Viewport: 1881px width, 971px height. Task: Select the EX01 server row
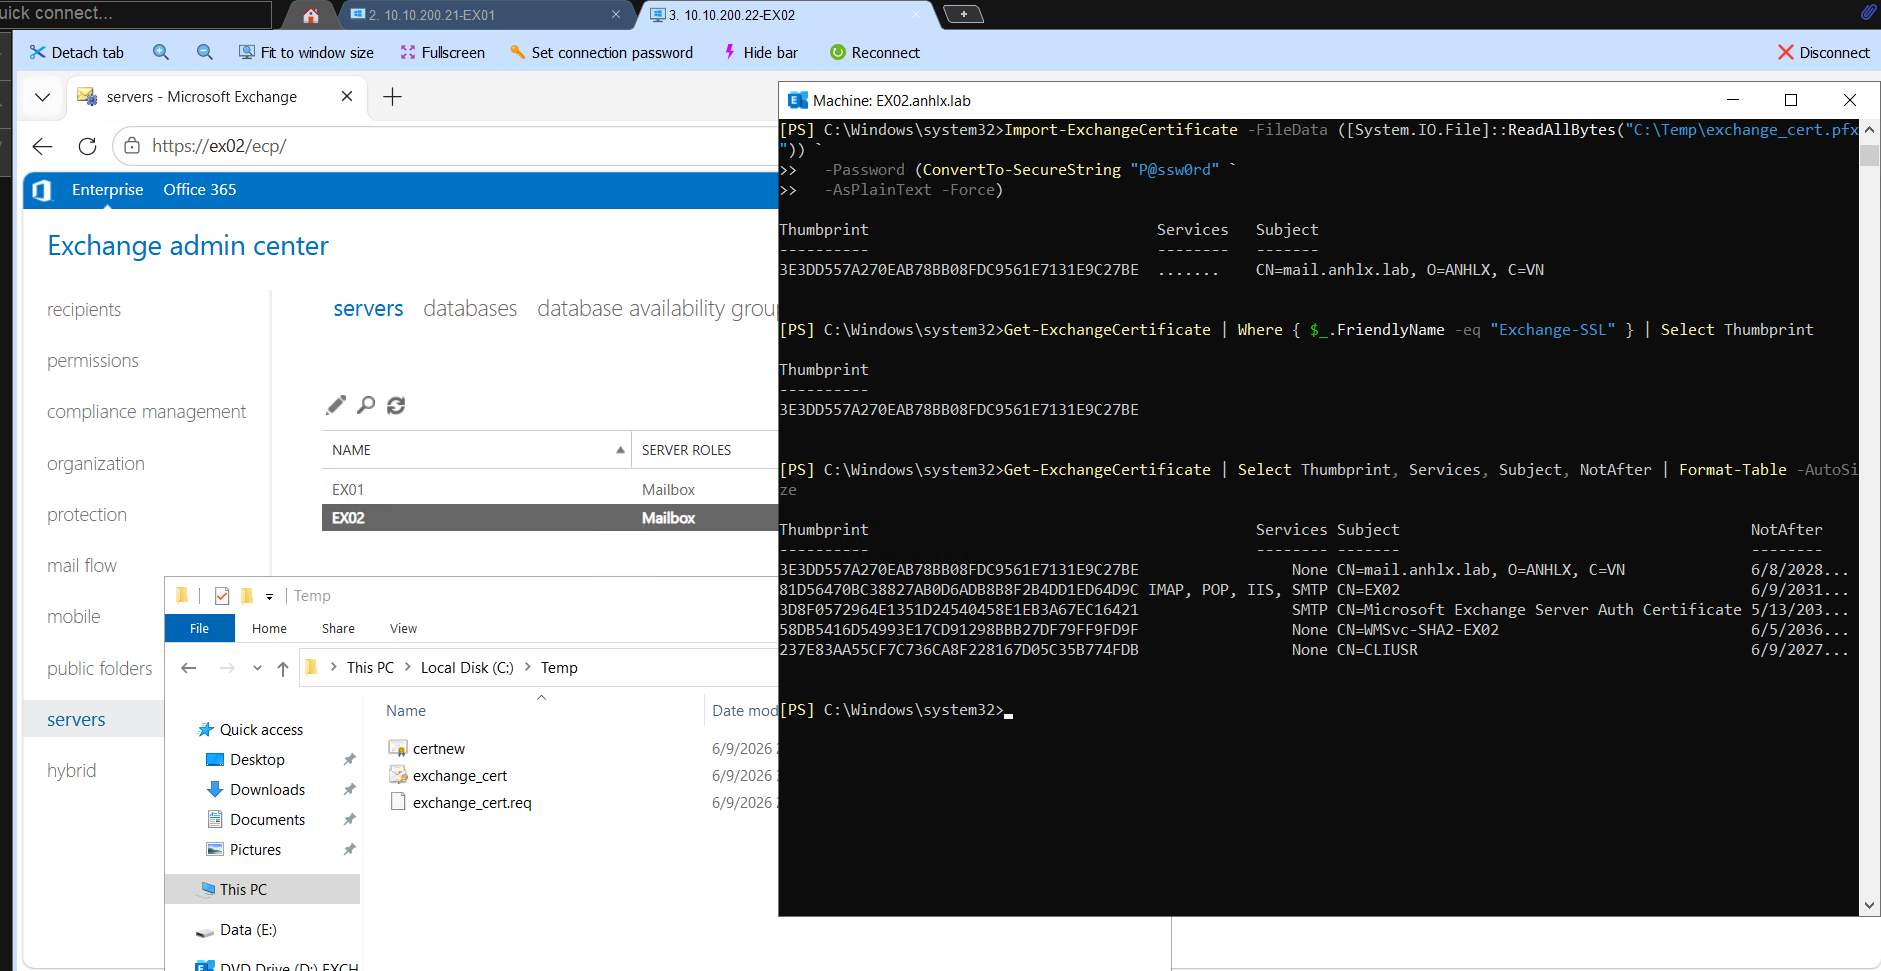(x=550, y=490)
